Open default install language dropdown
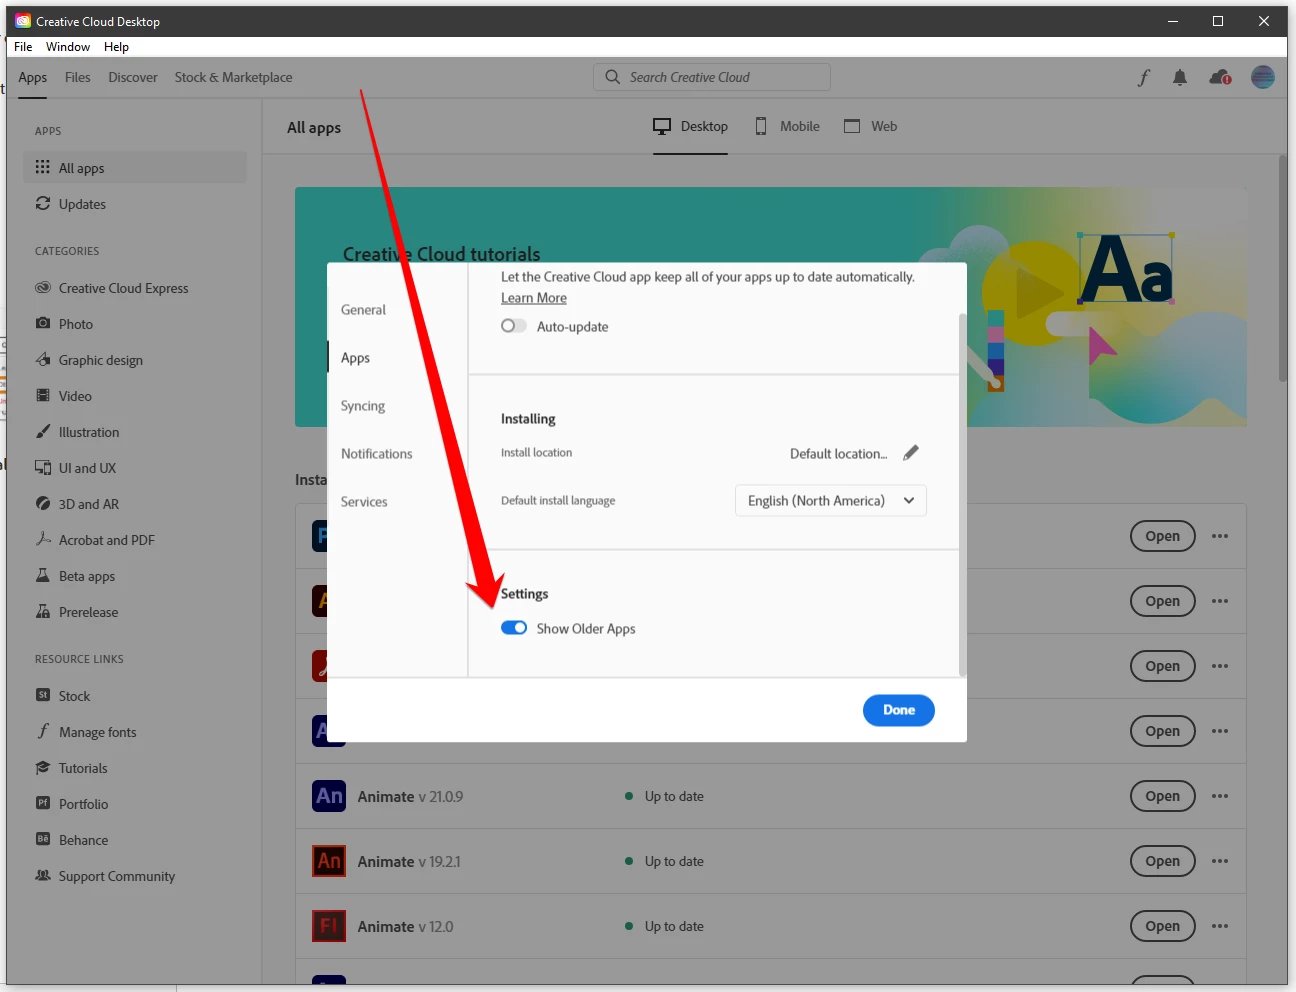 point(831,501)
